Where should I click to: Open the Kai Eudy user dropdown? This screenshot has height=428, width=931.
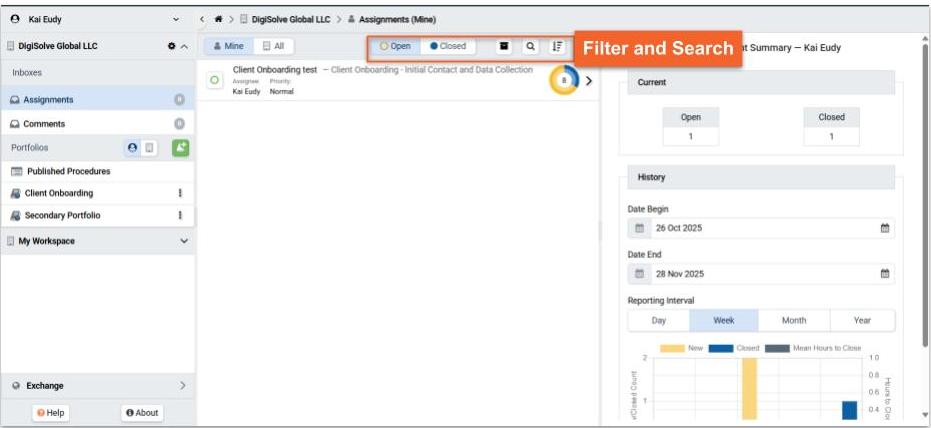pos(176,20)
